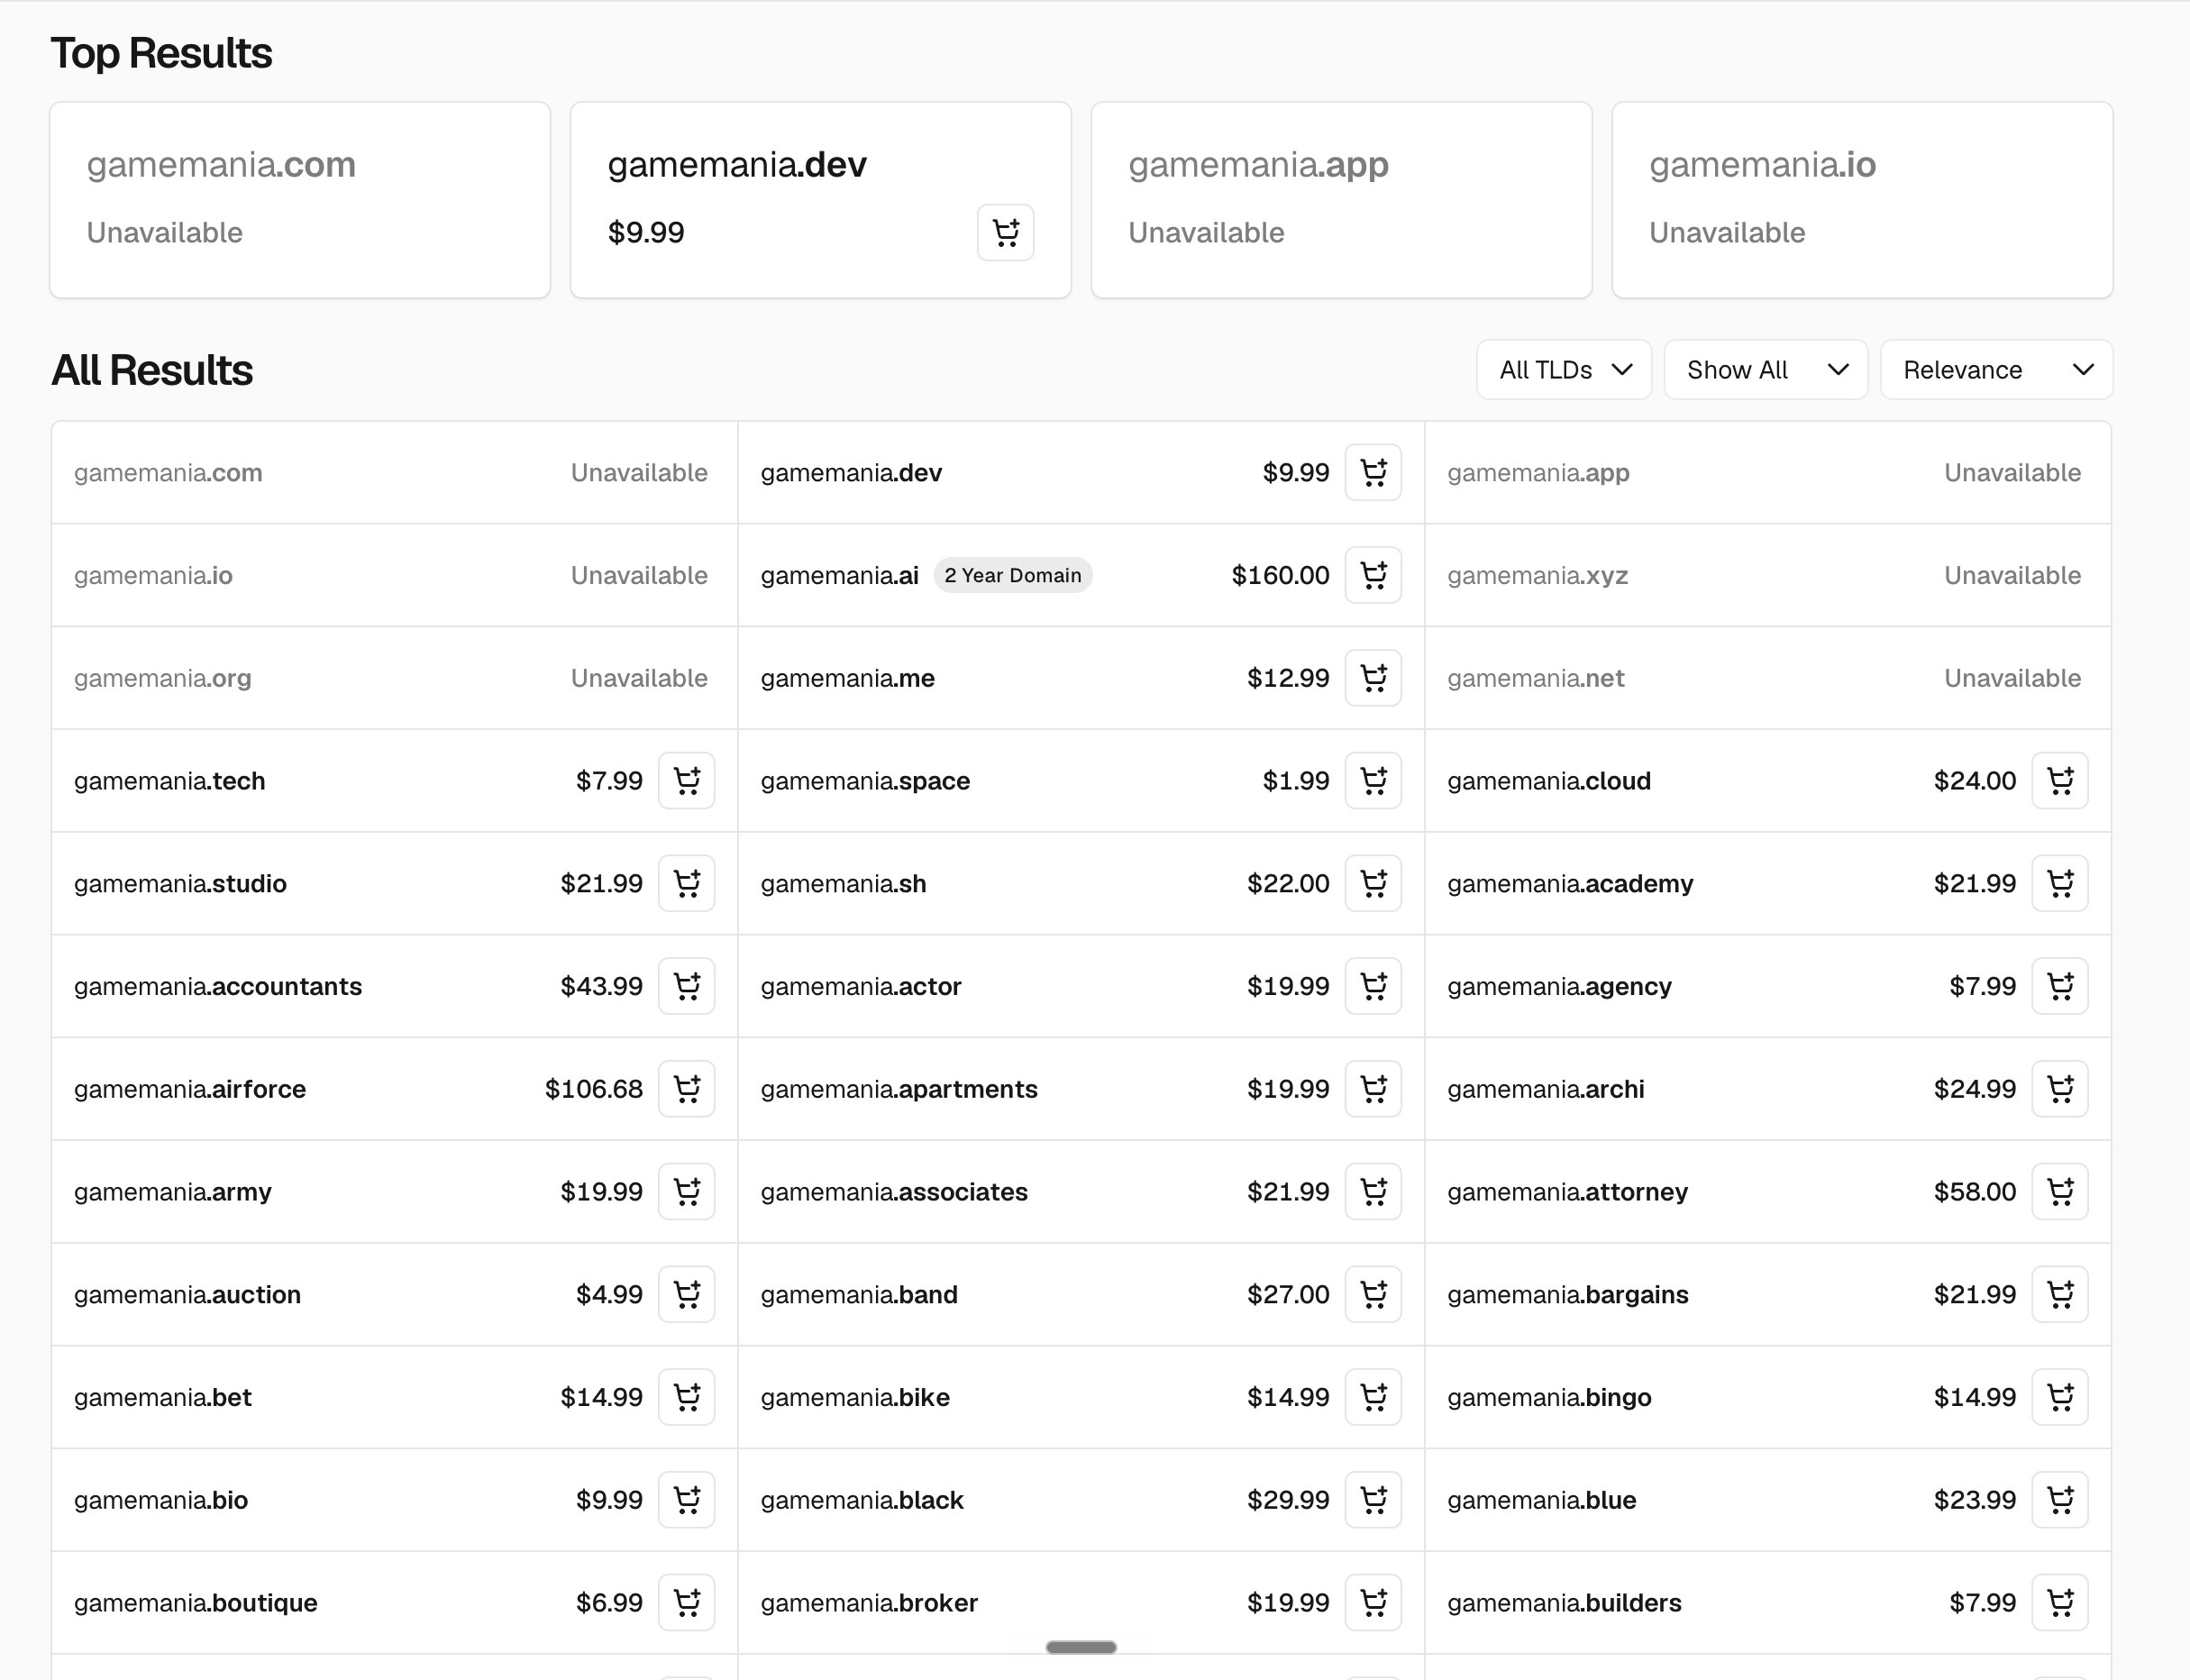2190x1680 pixels.
Task: Add gamemania.bargains to cart
Action: (x=2060, y=1295)
